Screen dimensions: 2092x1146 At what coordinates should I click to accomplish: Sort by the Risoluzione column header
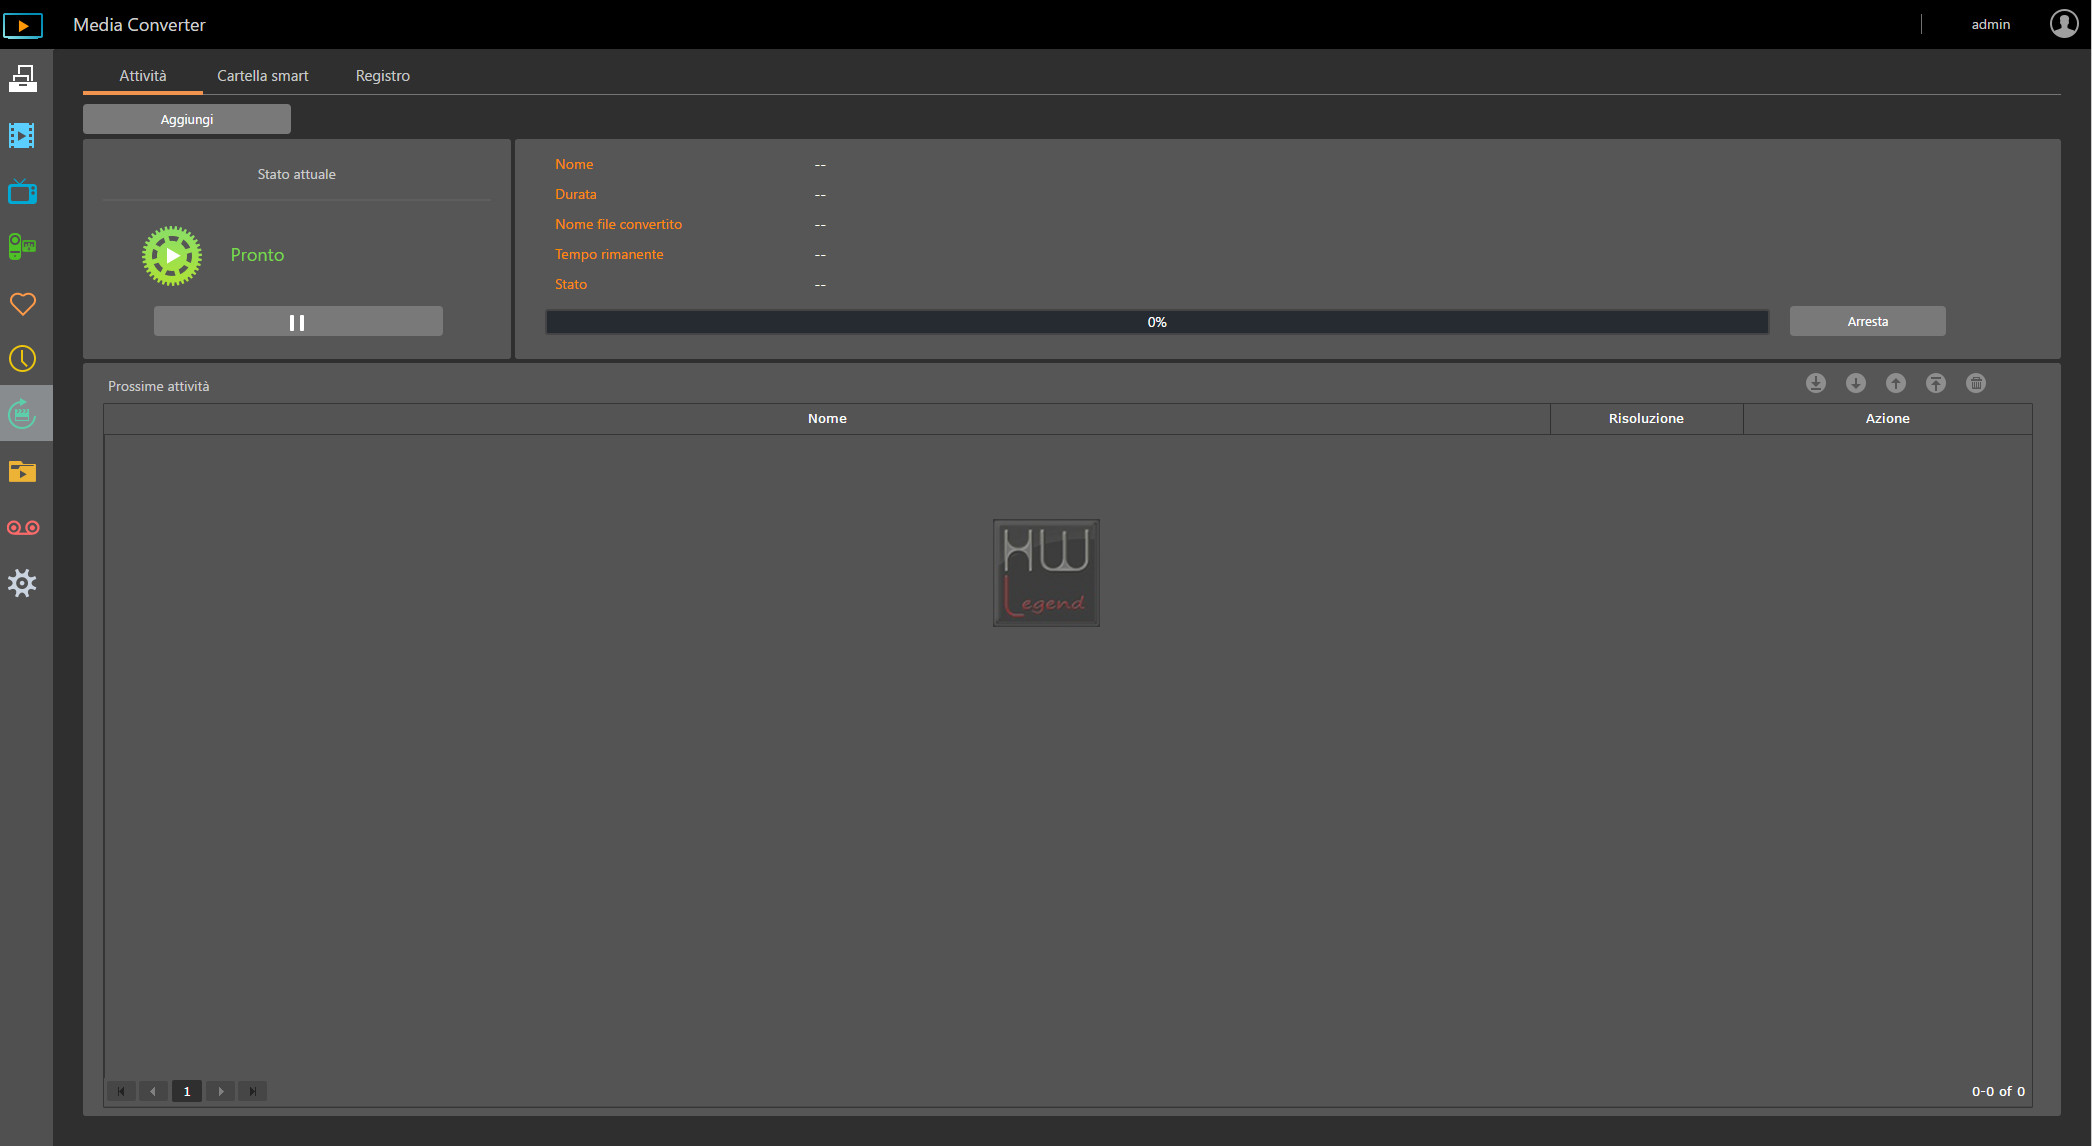coord(1646,418)
